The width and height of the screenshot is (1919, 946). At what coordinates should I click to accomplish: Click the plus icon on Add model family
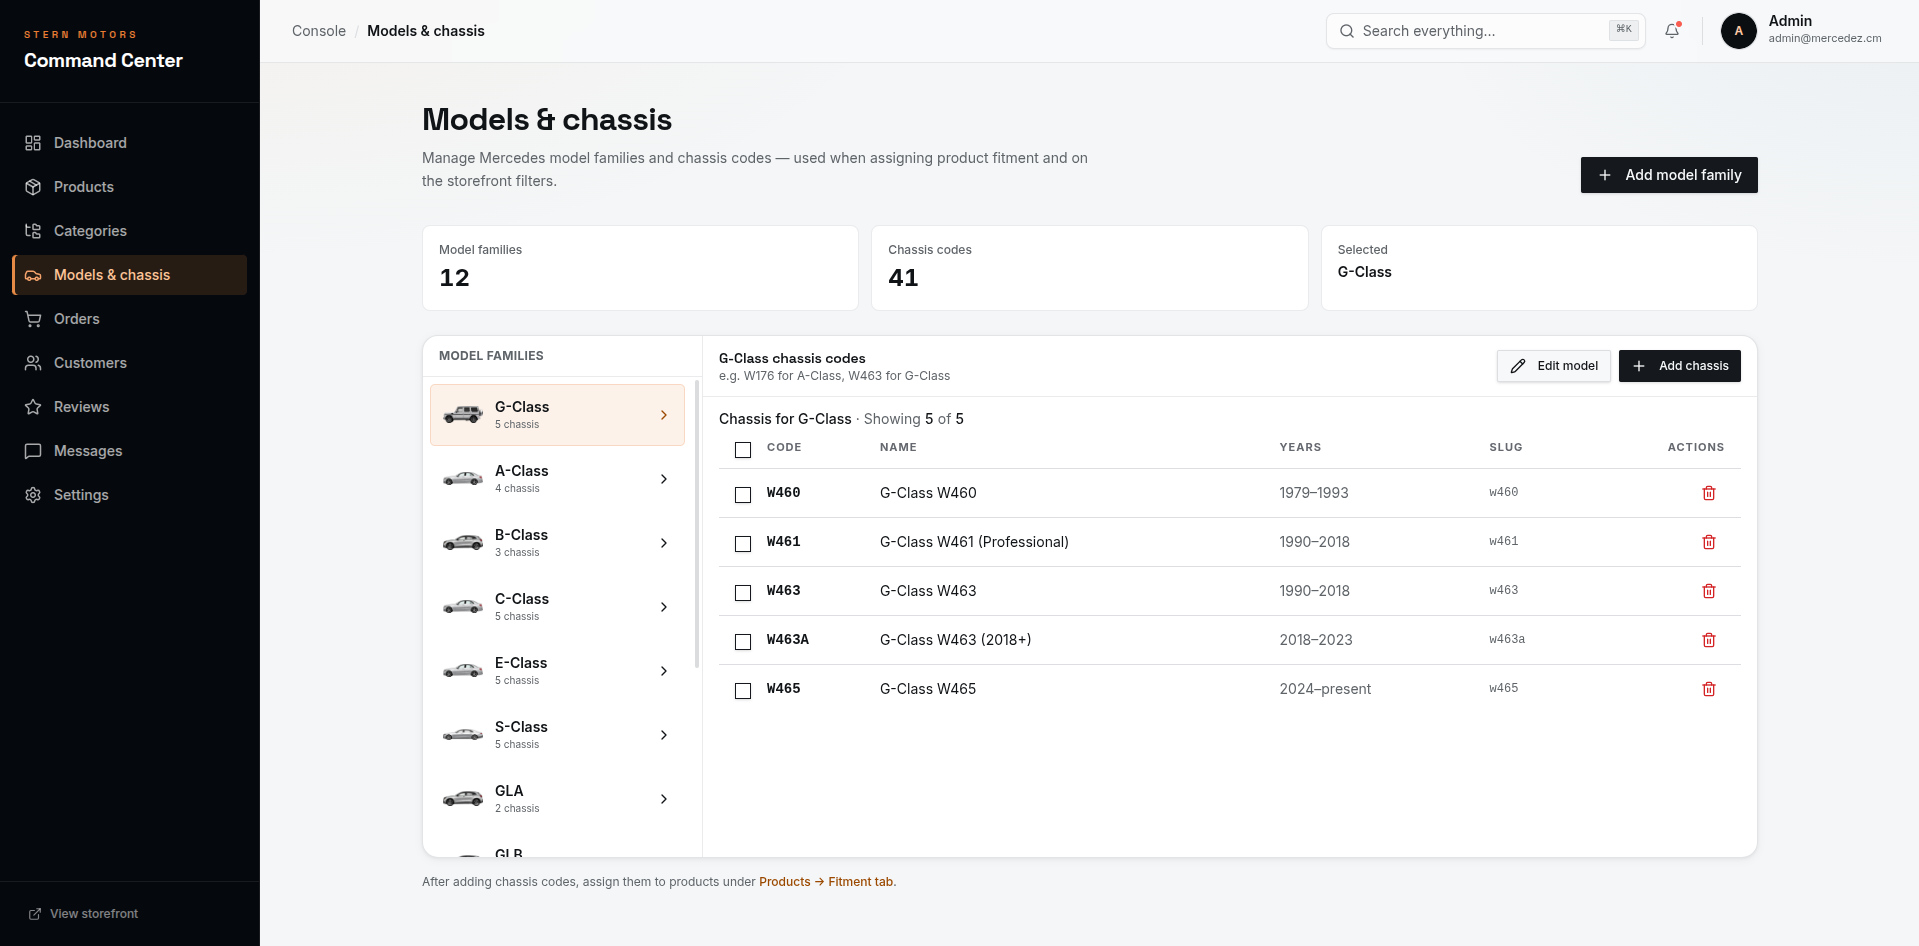[x=1605, y=175]
